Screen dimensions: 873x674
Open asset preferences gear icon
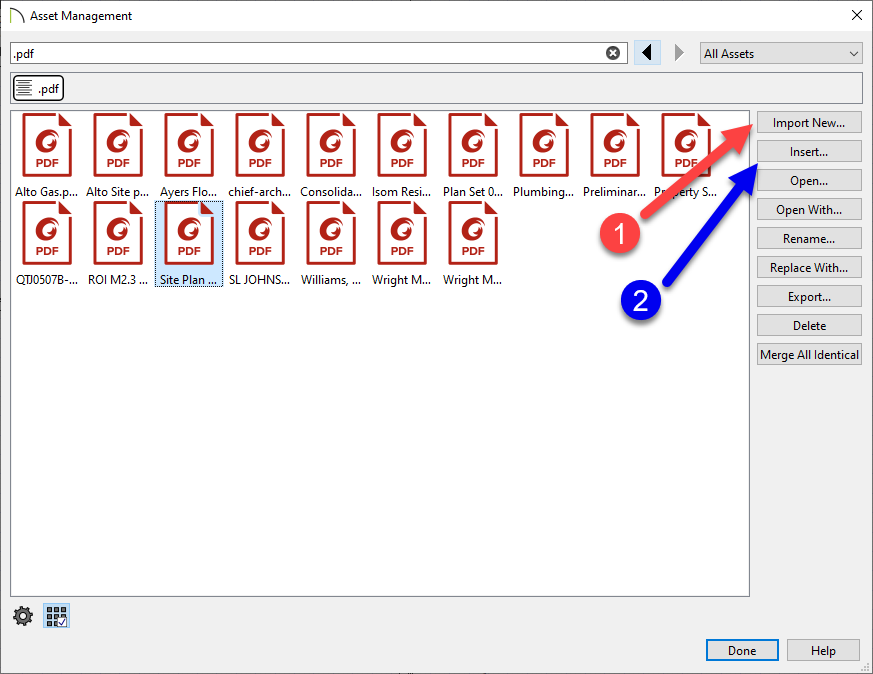[x=23, y=616]
